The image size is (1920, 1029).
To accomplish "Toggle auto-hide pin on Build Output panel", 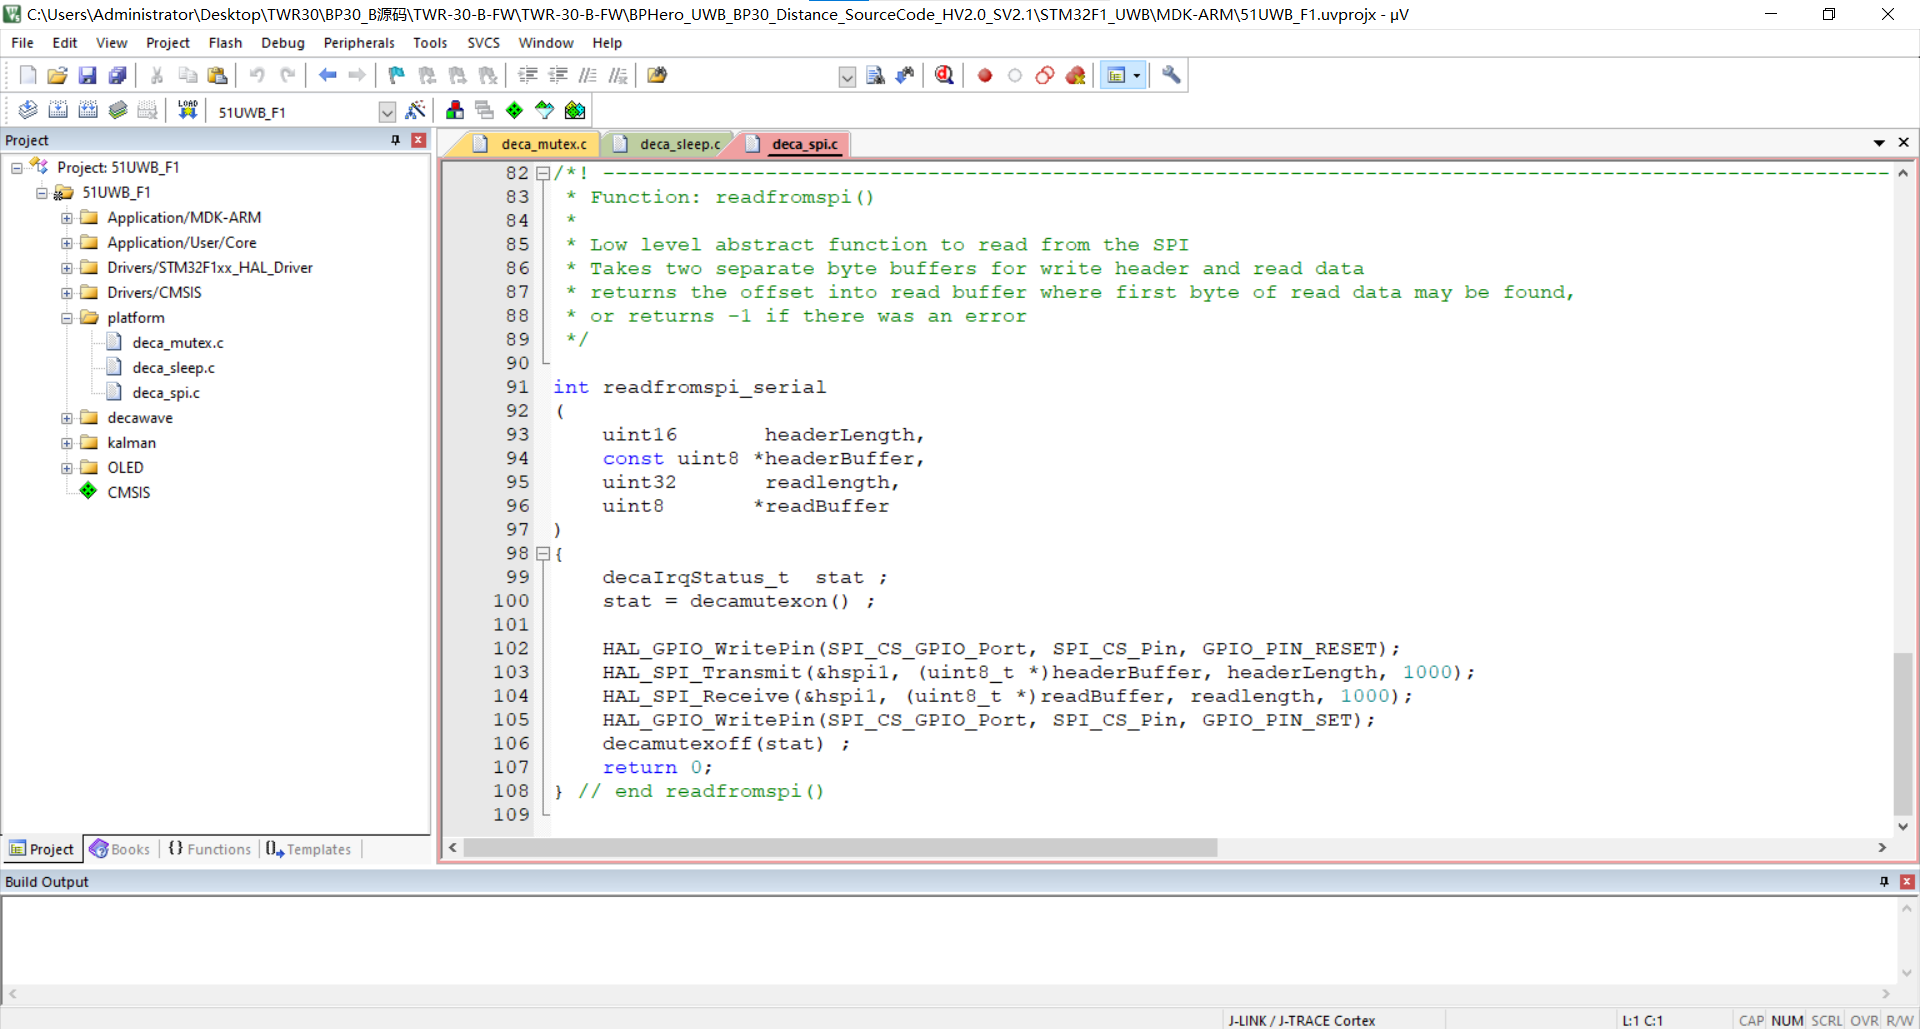I will click(1884, 881).
